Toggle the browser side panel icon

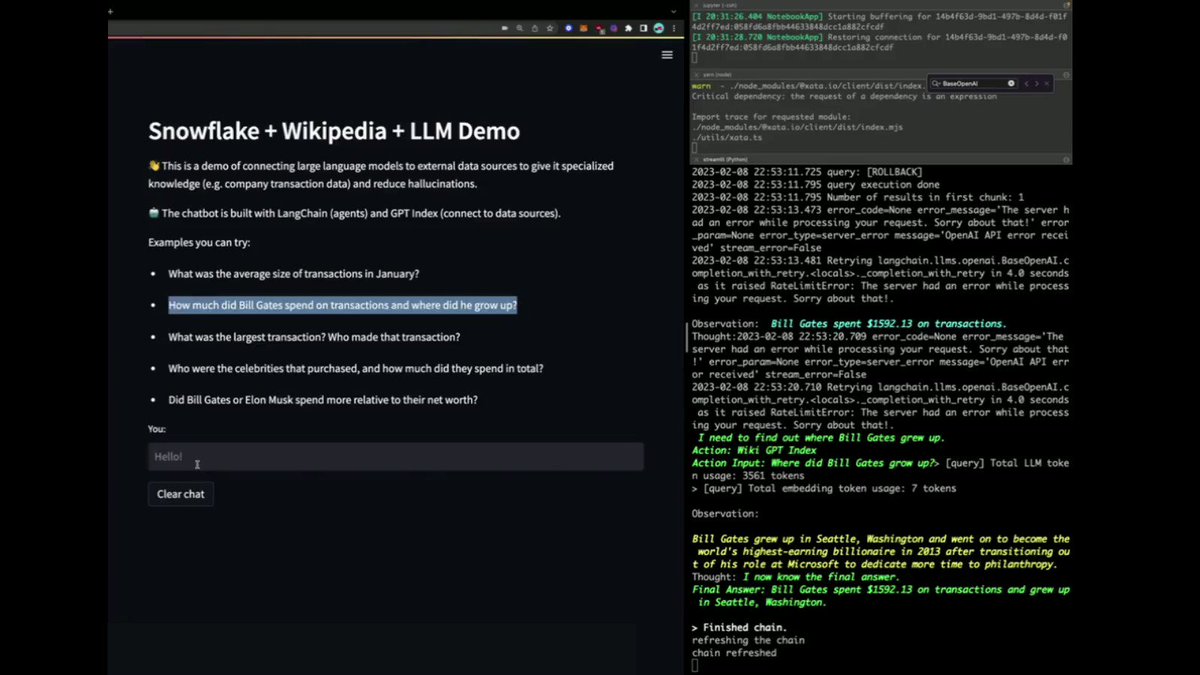coord(643,29)
